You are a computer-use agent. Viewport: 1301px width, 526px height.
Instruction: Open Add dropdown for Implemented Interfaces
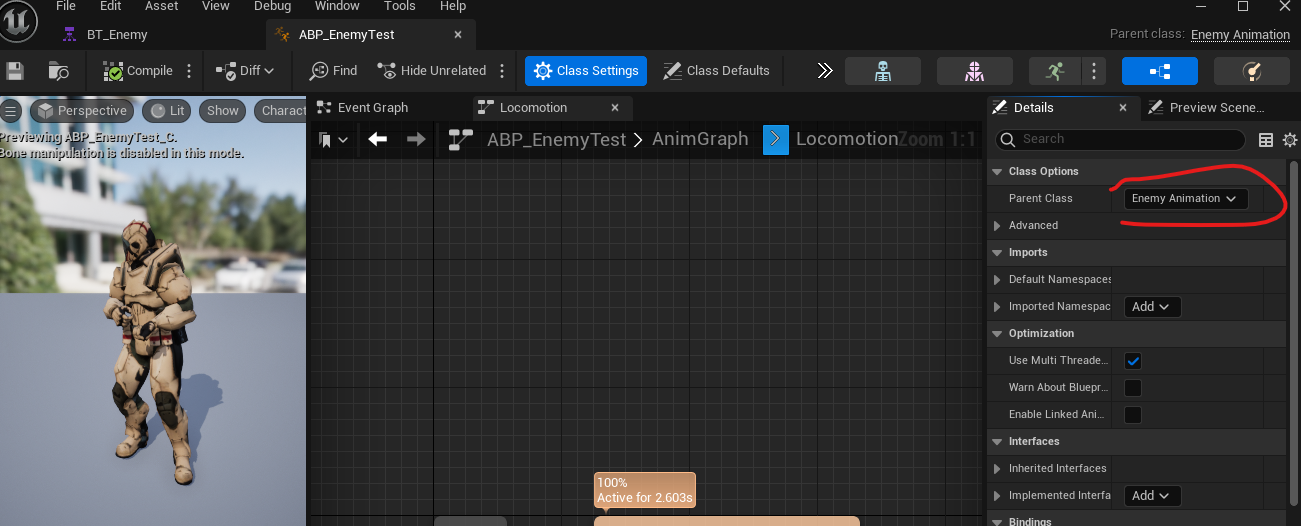point(1152,496)
